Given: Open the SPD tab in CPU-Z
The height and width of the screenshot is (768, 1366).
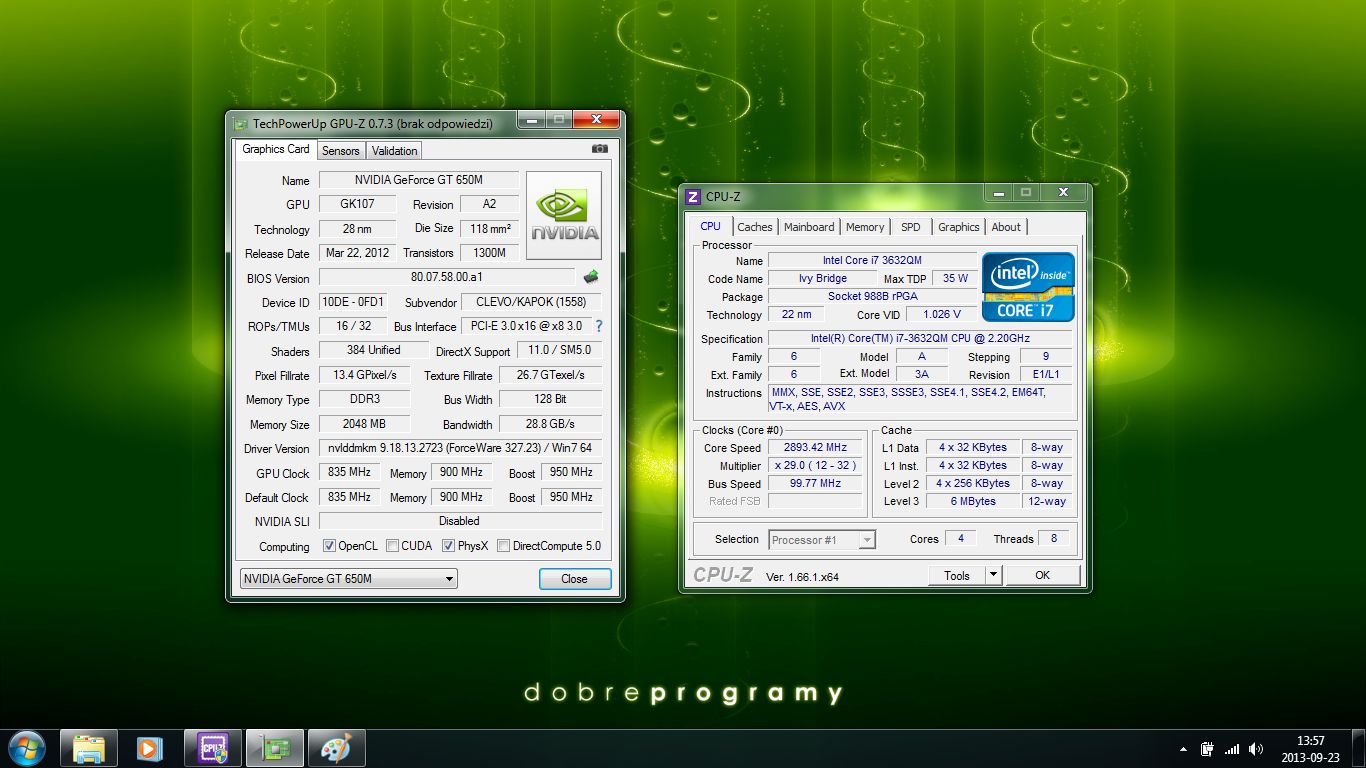Looking at the screenshot, I should click(x=911, y=227).
